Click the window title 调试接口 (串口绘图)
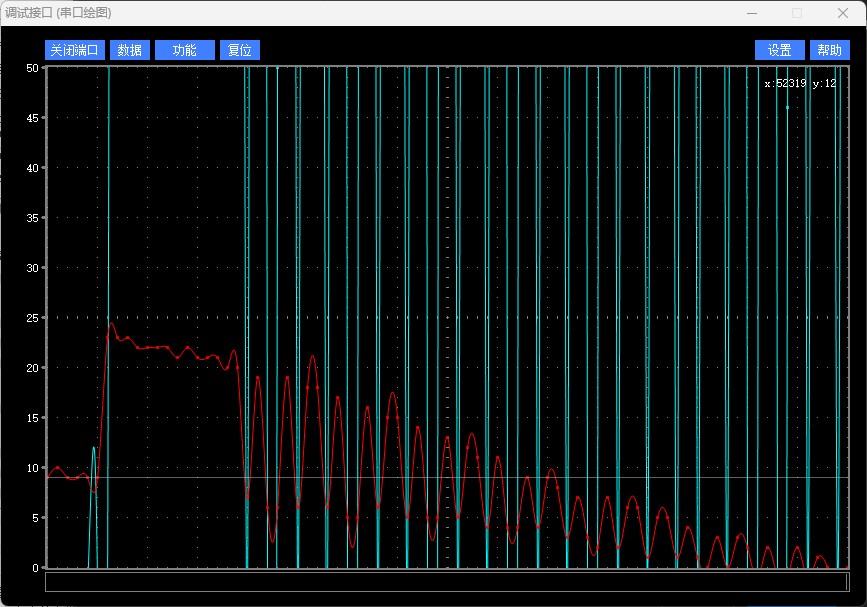867x607 pixels. click(x=58, y=13)
